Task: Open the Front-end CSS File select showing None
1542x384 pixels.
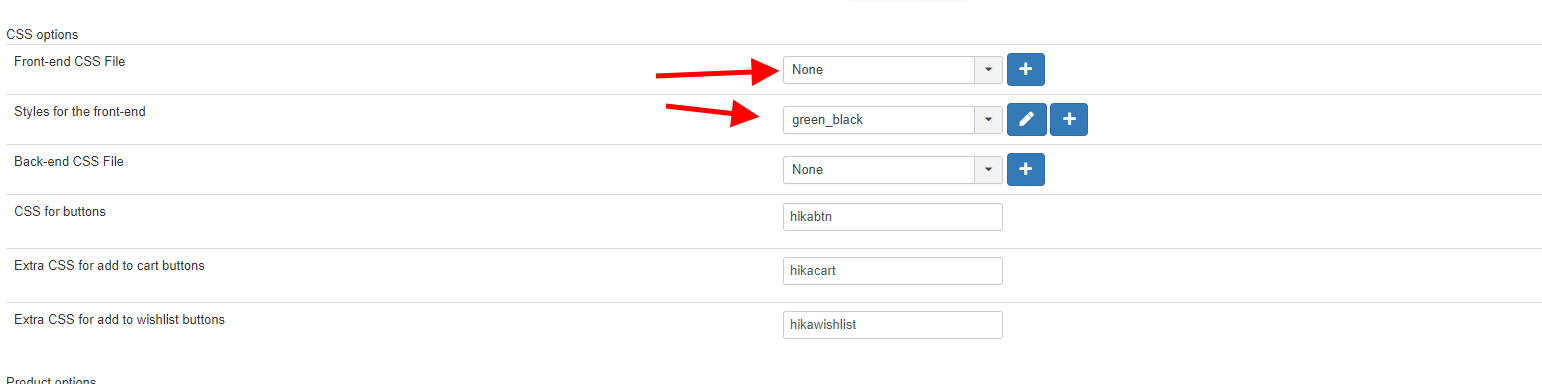Action: [x=892, y=70]
